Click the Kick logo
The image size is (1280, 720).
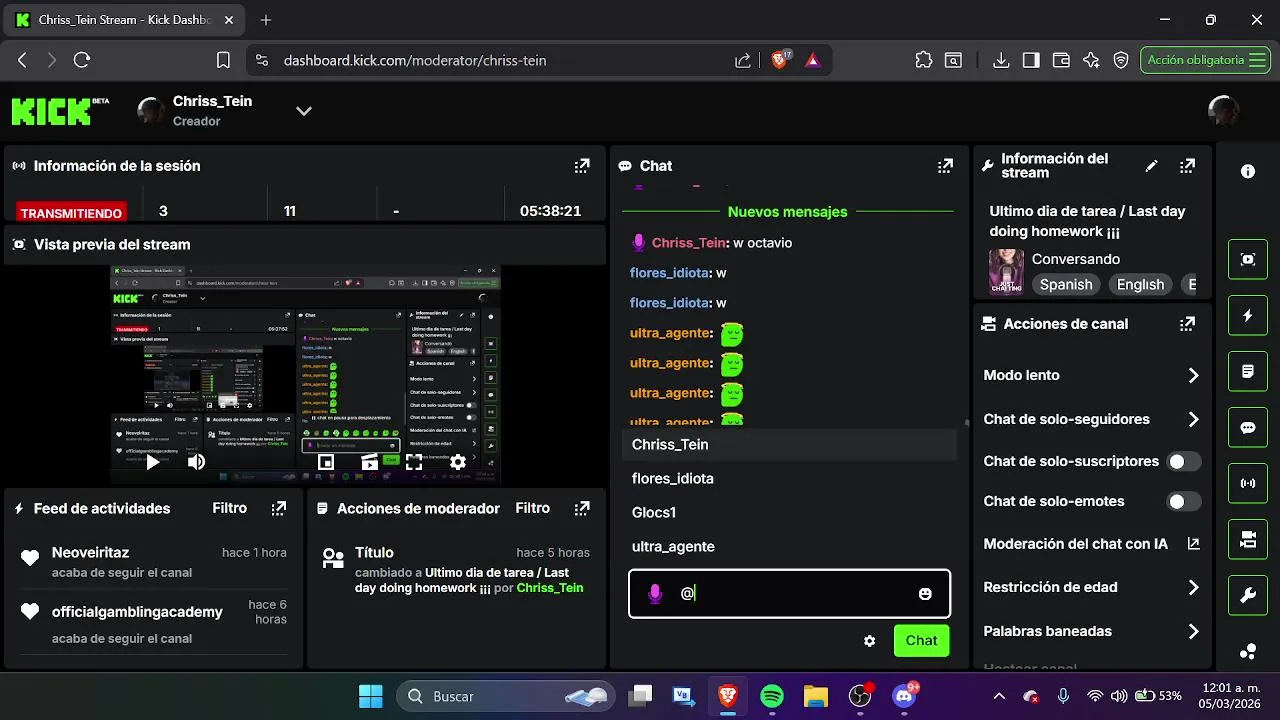point(60,111)
